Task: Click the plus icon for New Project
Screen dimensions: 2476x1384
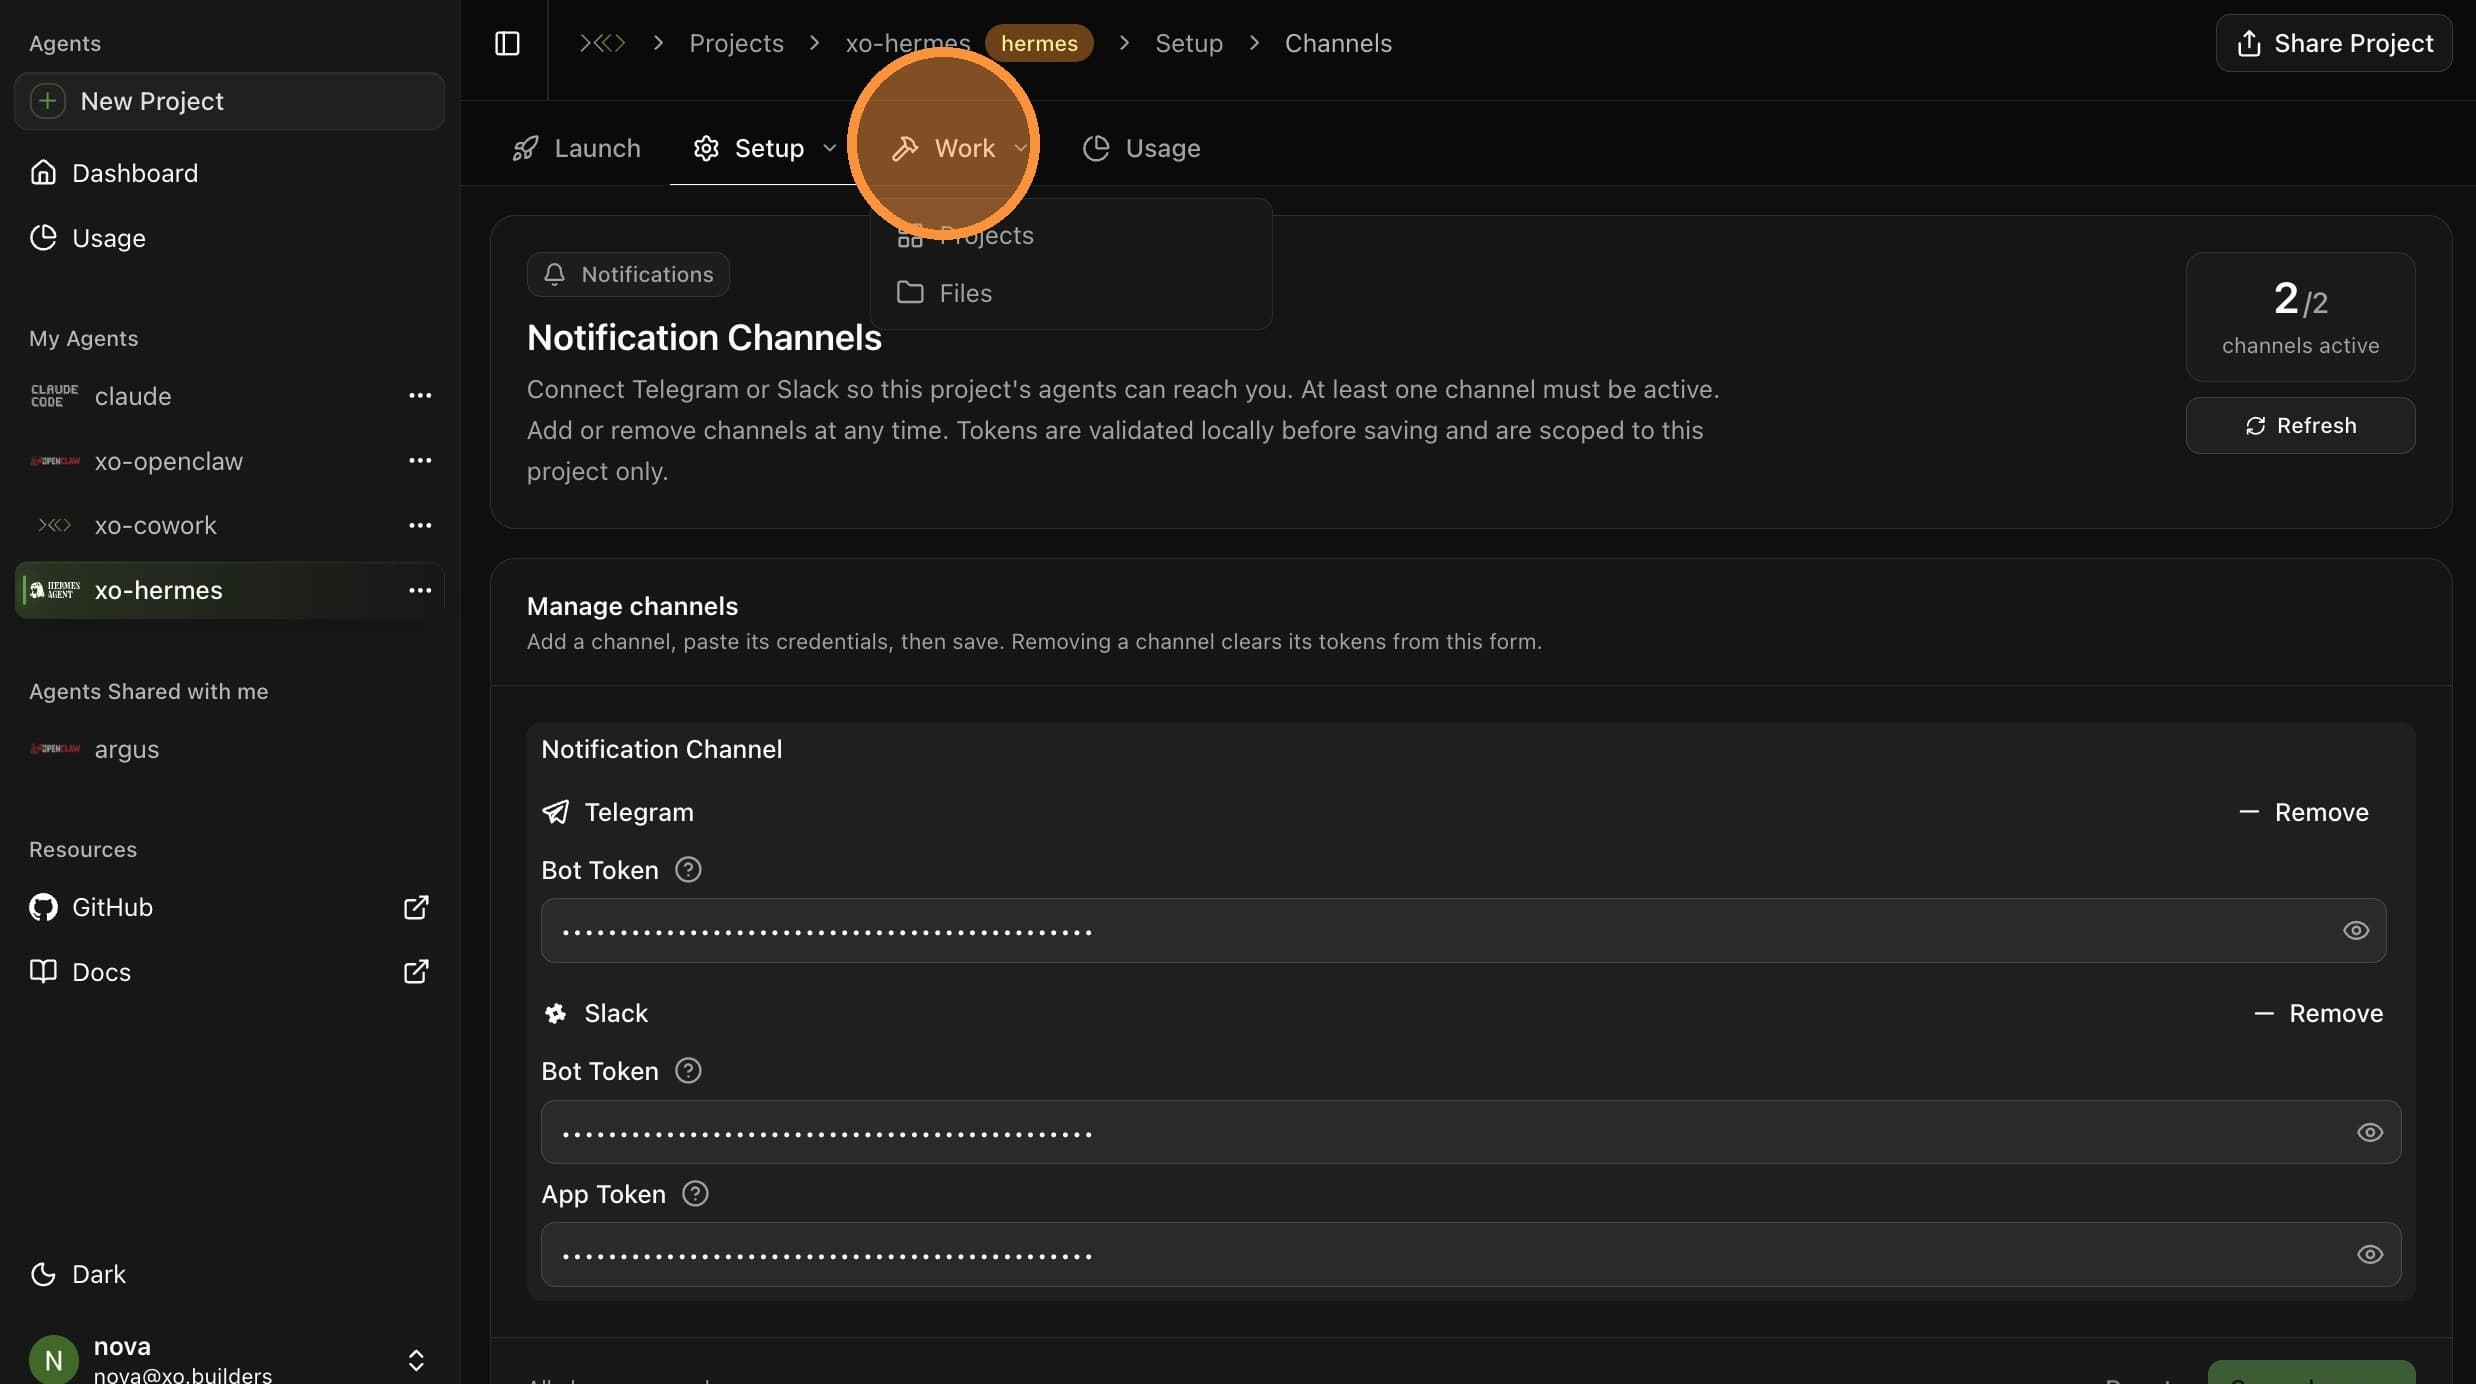Action: click(47, 101)
